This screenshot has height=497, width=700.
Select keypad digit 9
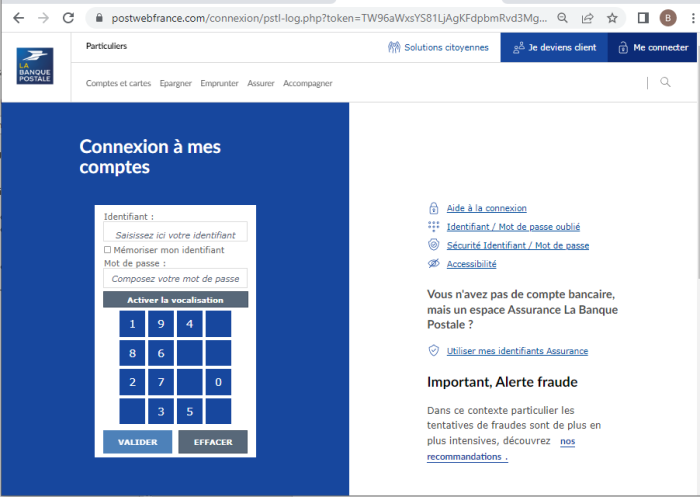tap(161, 324)
